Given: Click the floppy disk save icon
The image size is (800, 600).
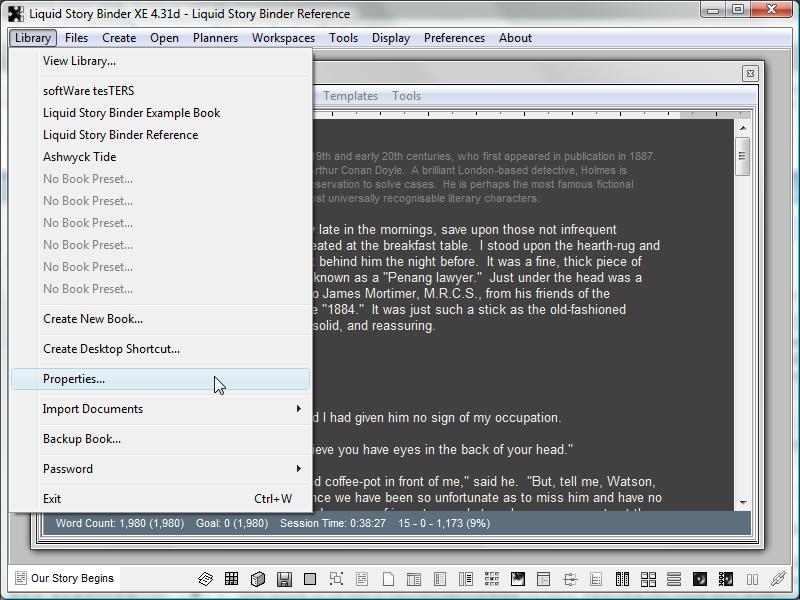Looking at the screenshot, I should pyautogui.click(x=284, y=579).
